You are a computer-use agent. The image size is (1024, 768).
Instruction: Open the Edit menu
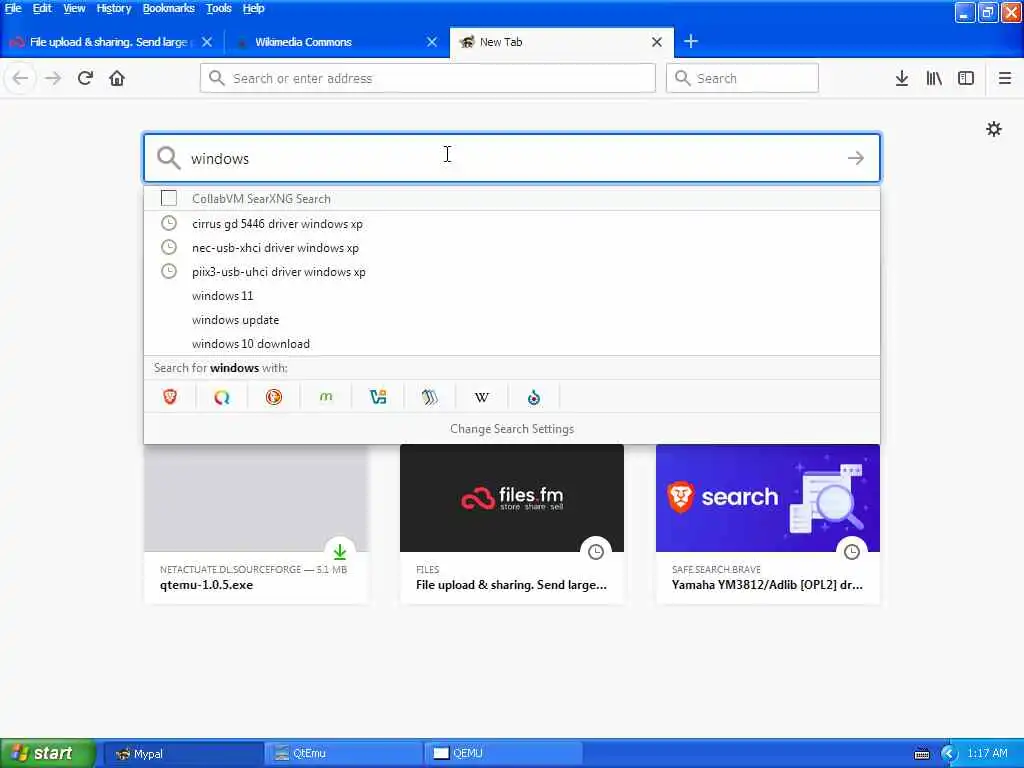coord(42,8)
